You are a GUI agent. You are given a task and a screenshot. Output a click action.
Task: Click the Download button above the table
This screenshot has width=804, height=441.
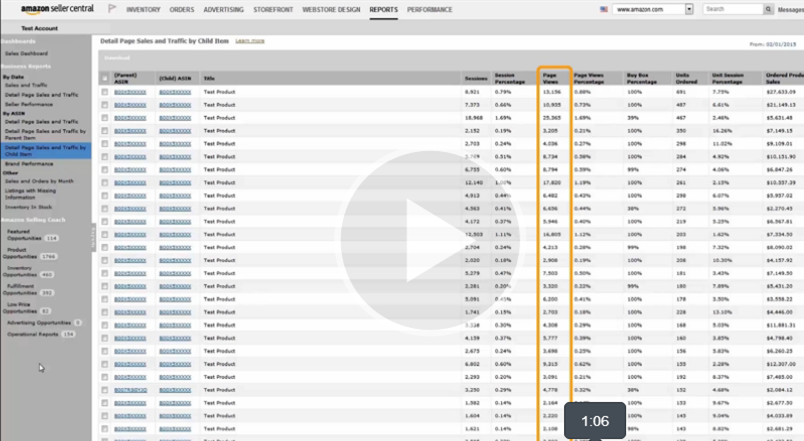coord(117,58)
